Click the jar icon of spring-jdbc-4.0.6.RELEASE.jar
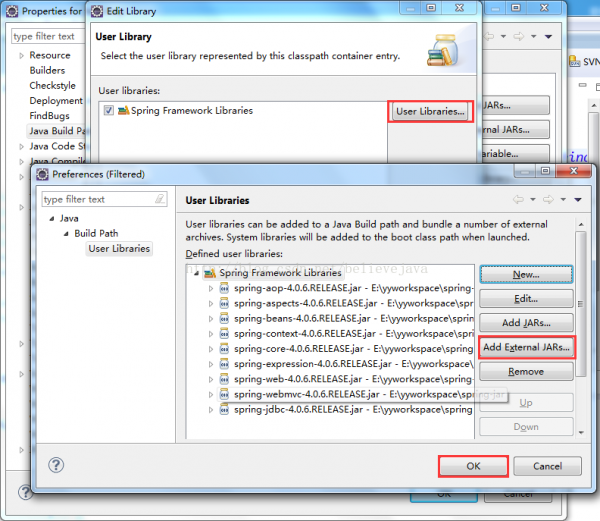Image resolution: width=600 pixels, height=521 pixels. [224, 410]
